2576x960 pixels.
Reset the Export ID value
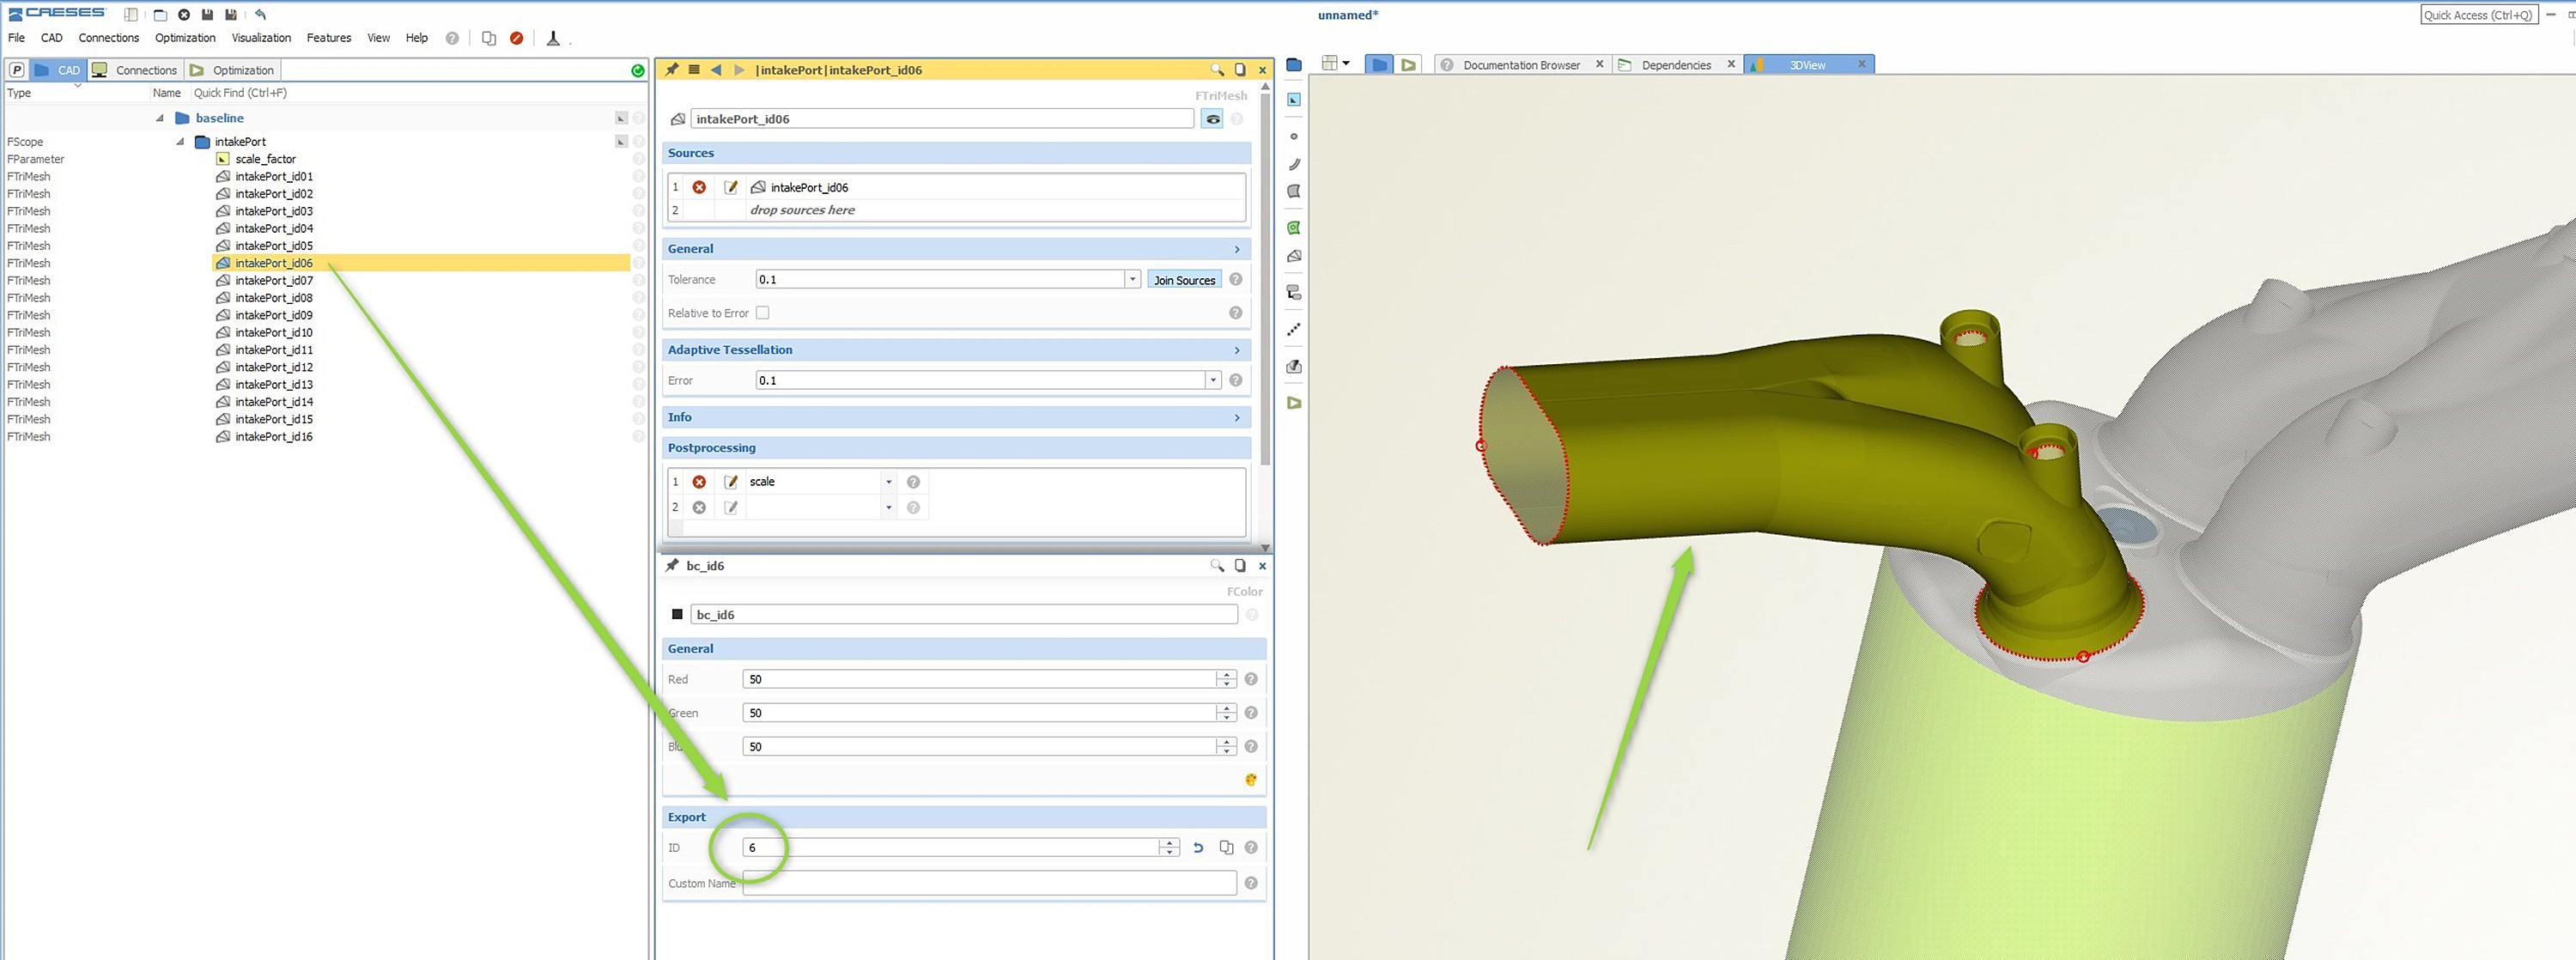[x=1198, y=848]
